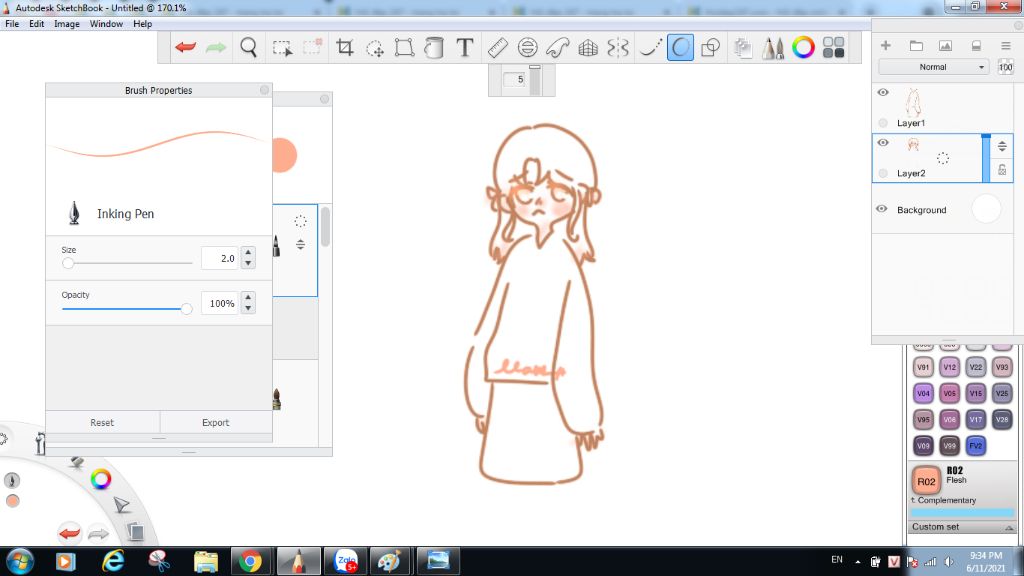Open the Brush Palette from the toolbar

click(x=773, y=47)
